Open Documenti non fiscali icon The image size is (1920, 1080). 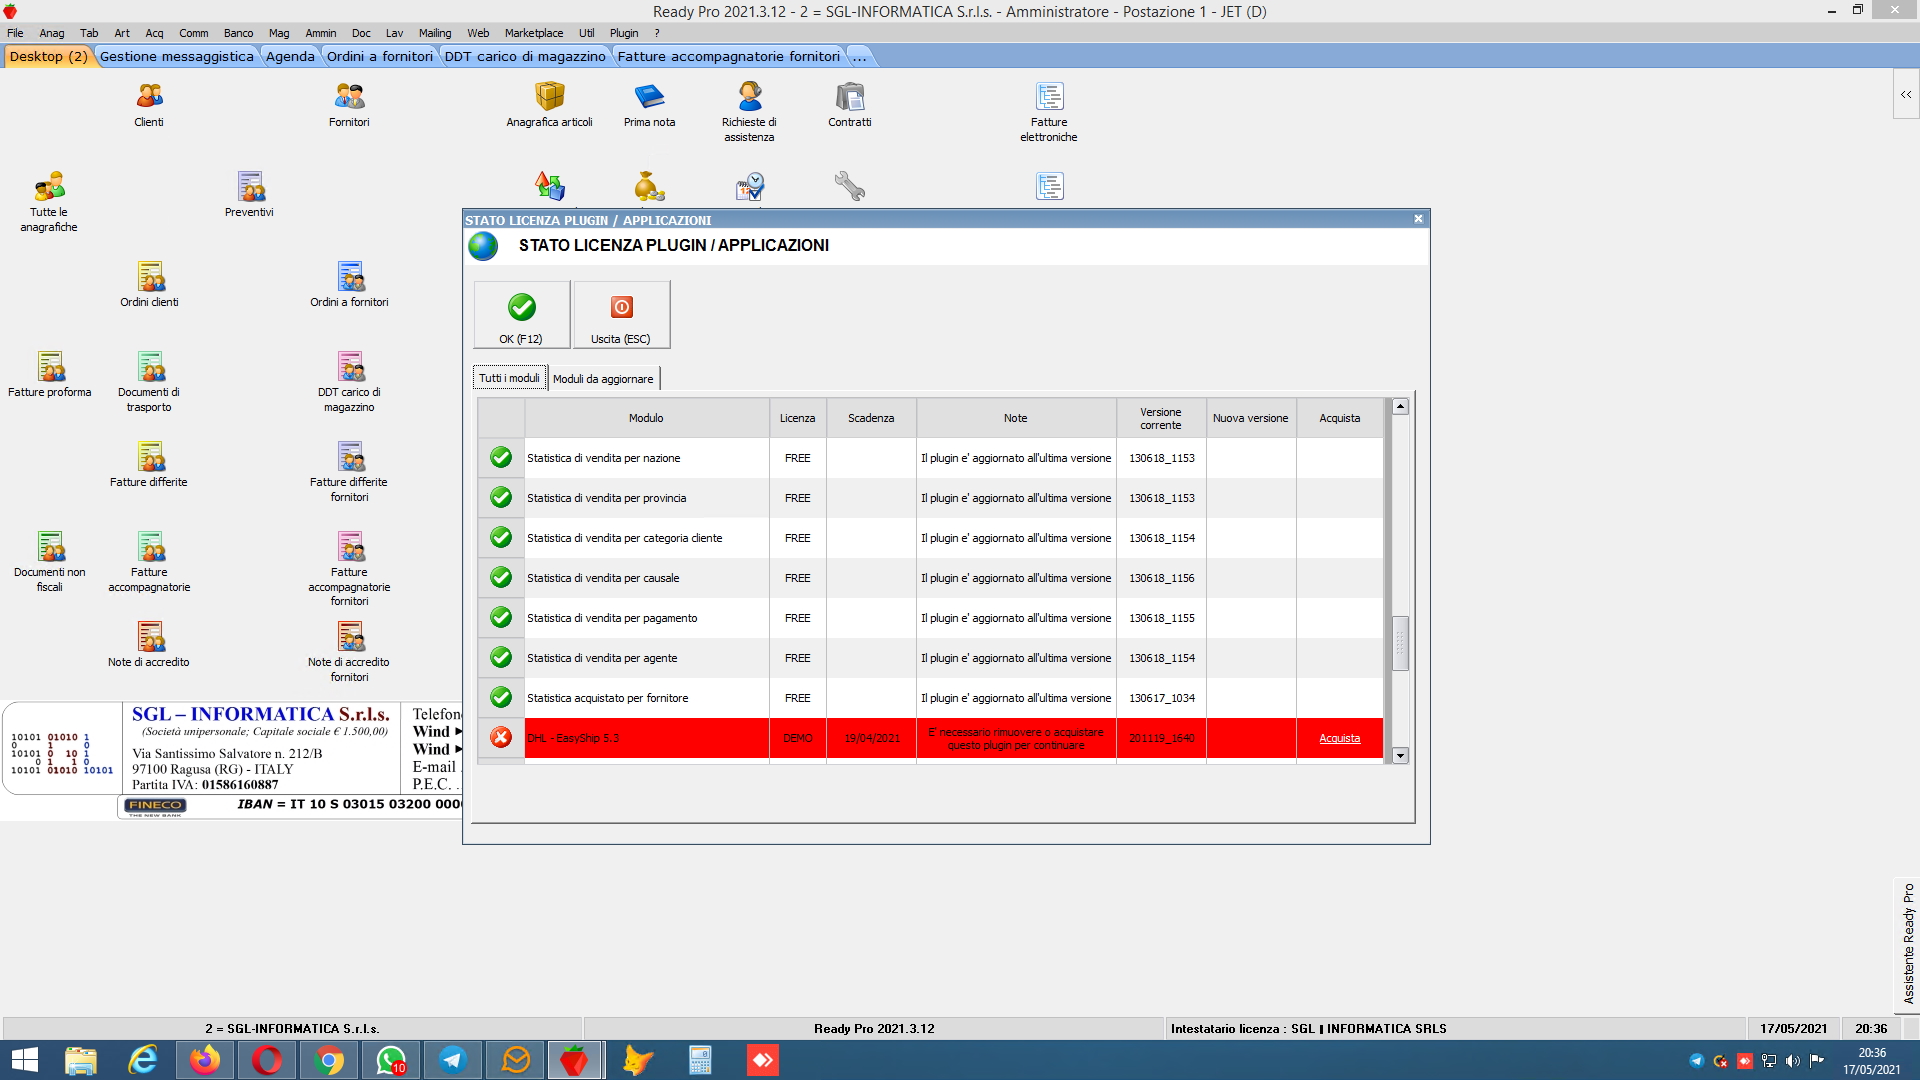click(49, 562)
